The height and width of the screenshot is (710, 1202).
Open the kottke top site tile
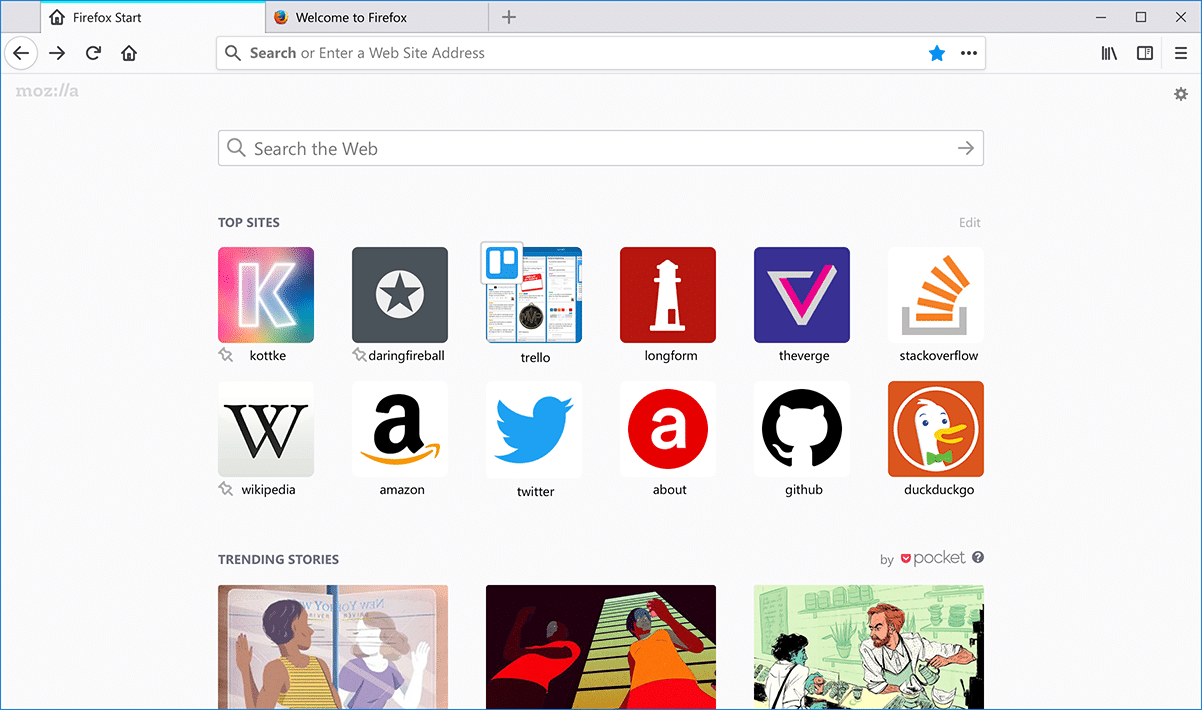(x=266, y=295)
